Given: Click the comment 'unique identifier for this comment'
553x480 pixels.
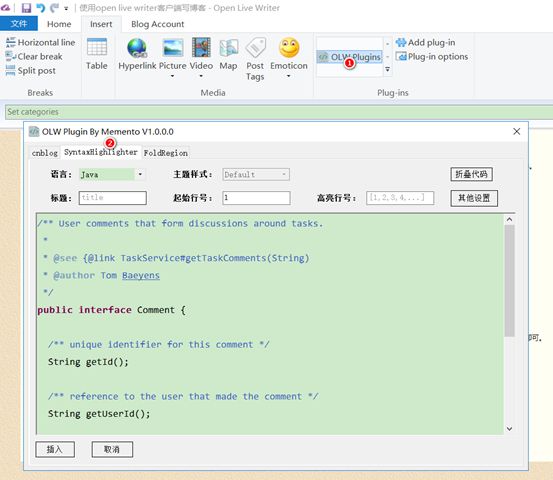Looking at the screenshot, I should [162, 345].
